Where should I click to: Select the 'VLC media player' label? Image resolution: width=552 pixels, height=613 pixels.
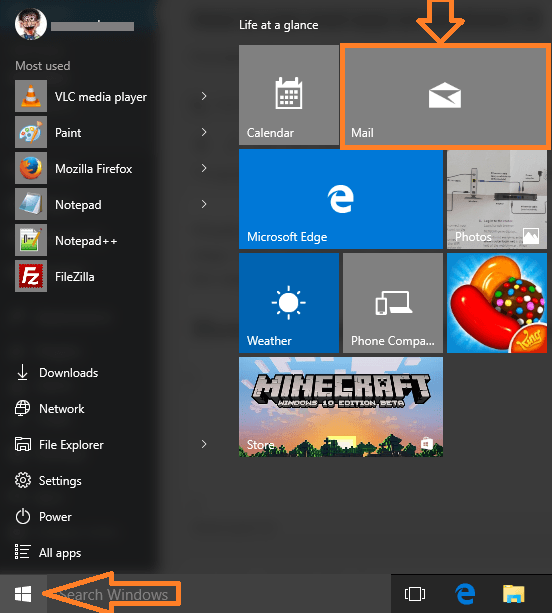click(x=101, y=97)
